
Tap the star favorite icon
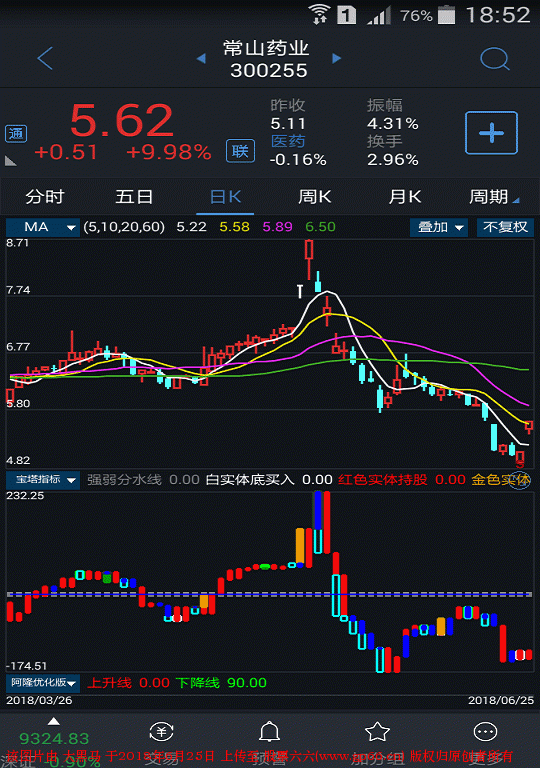377,732
